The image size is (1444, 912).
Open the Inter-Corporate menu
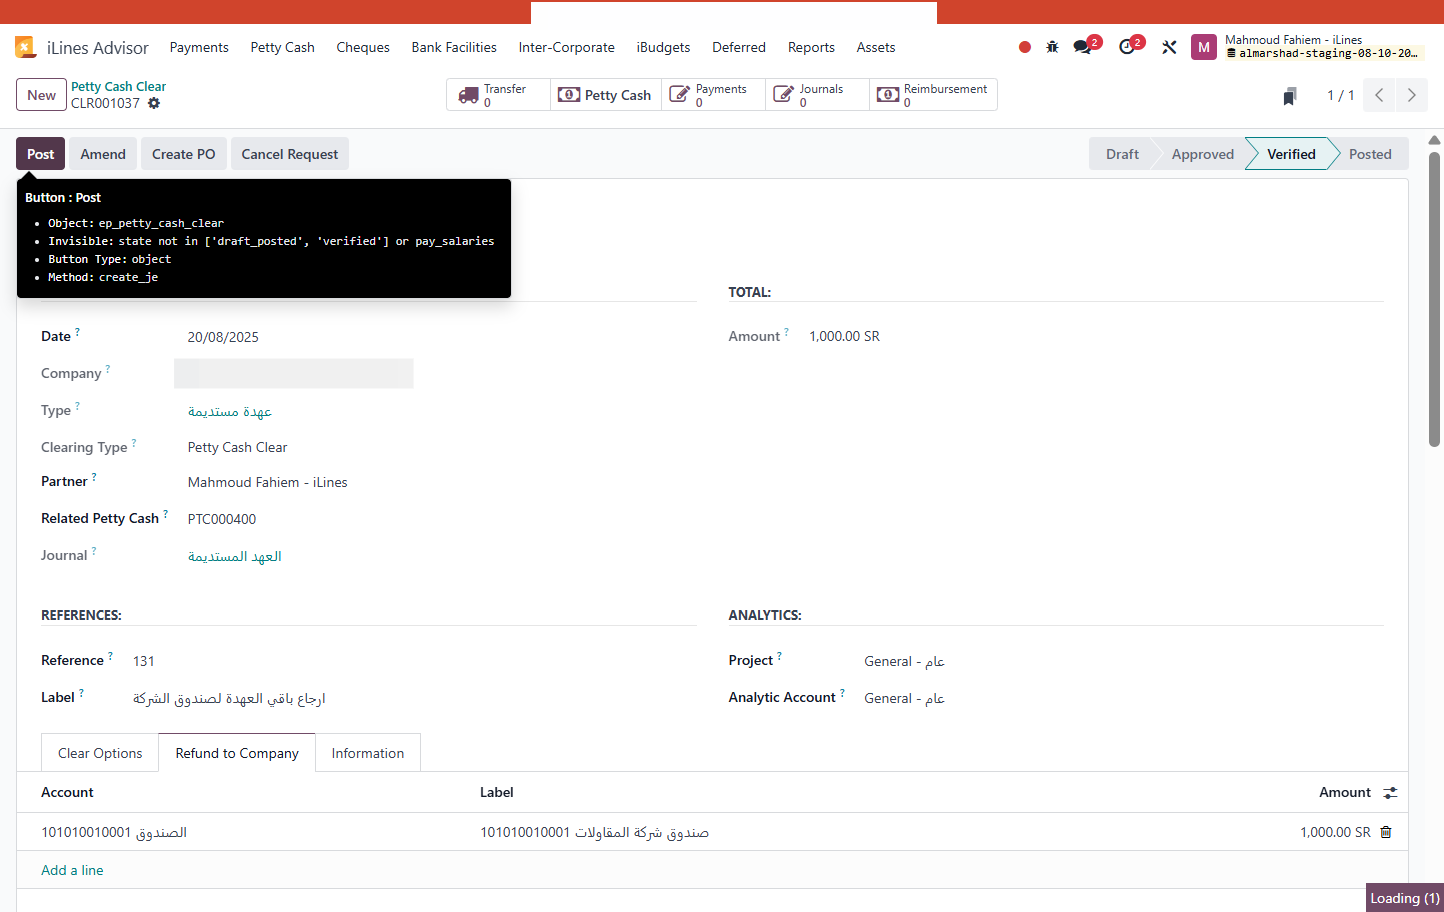point(567,47)
